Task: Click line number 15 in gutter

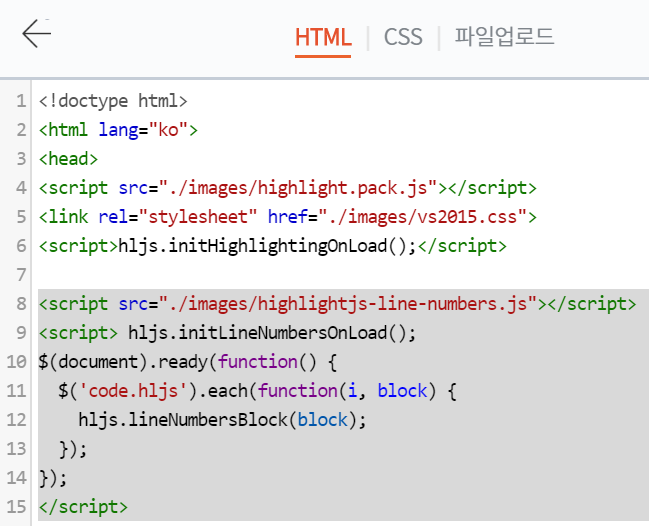Action: click(17, 507)
